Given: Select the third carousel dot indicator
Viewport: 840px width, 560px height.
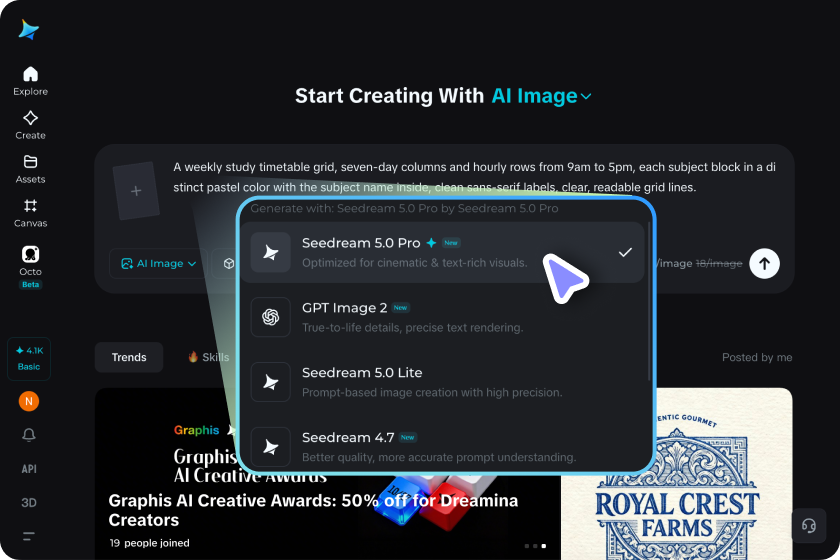Looking at the screenshot, I should point(544,546).
